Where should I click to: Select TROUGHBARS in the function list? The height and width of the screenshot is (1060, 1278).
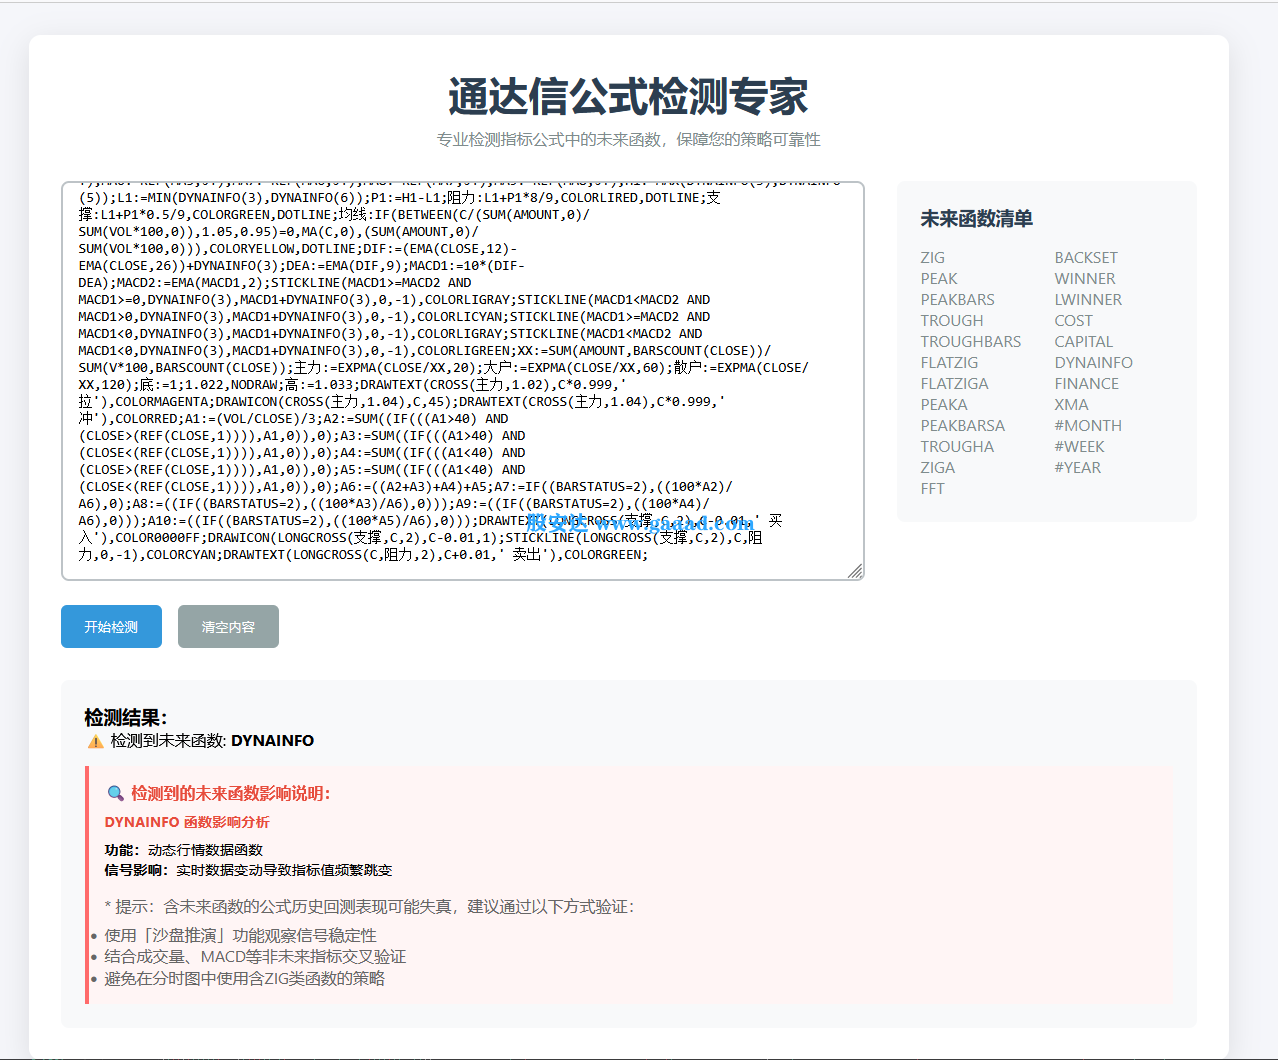click(x=971, y=341)
